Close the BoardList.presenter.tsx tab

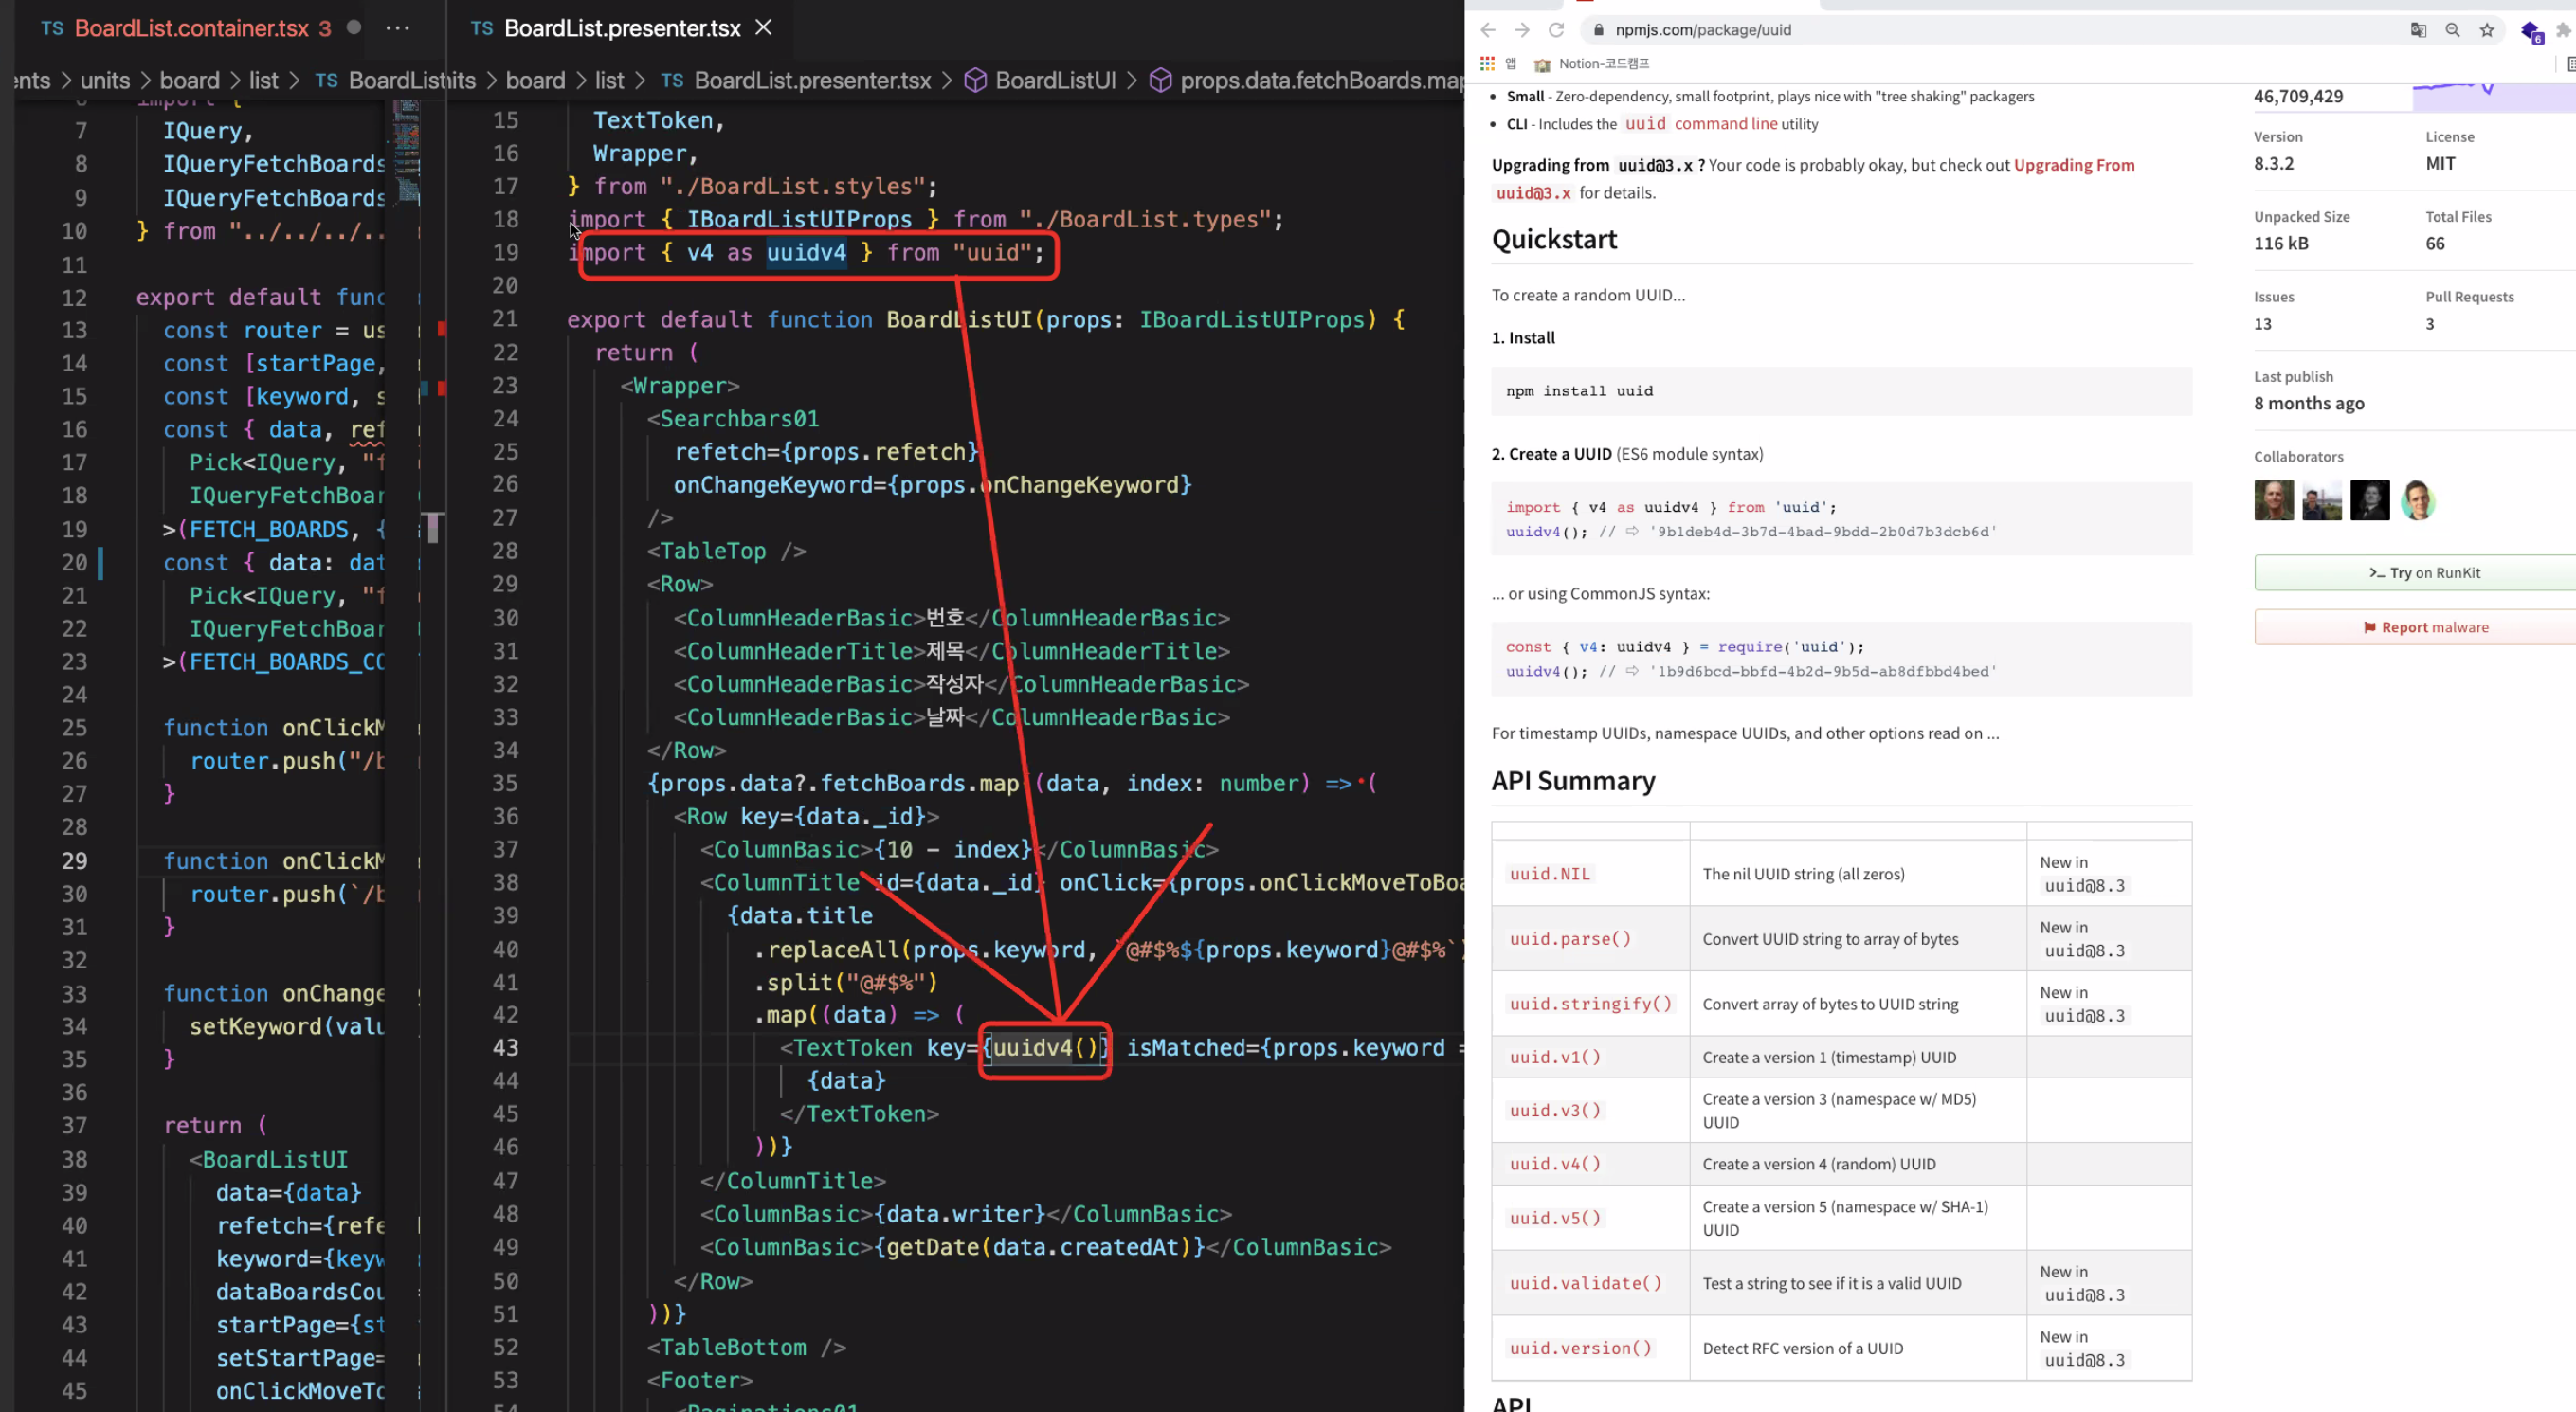click(764, 28)
